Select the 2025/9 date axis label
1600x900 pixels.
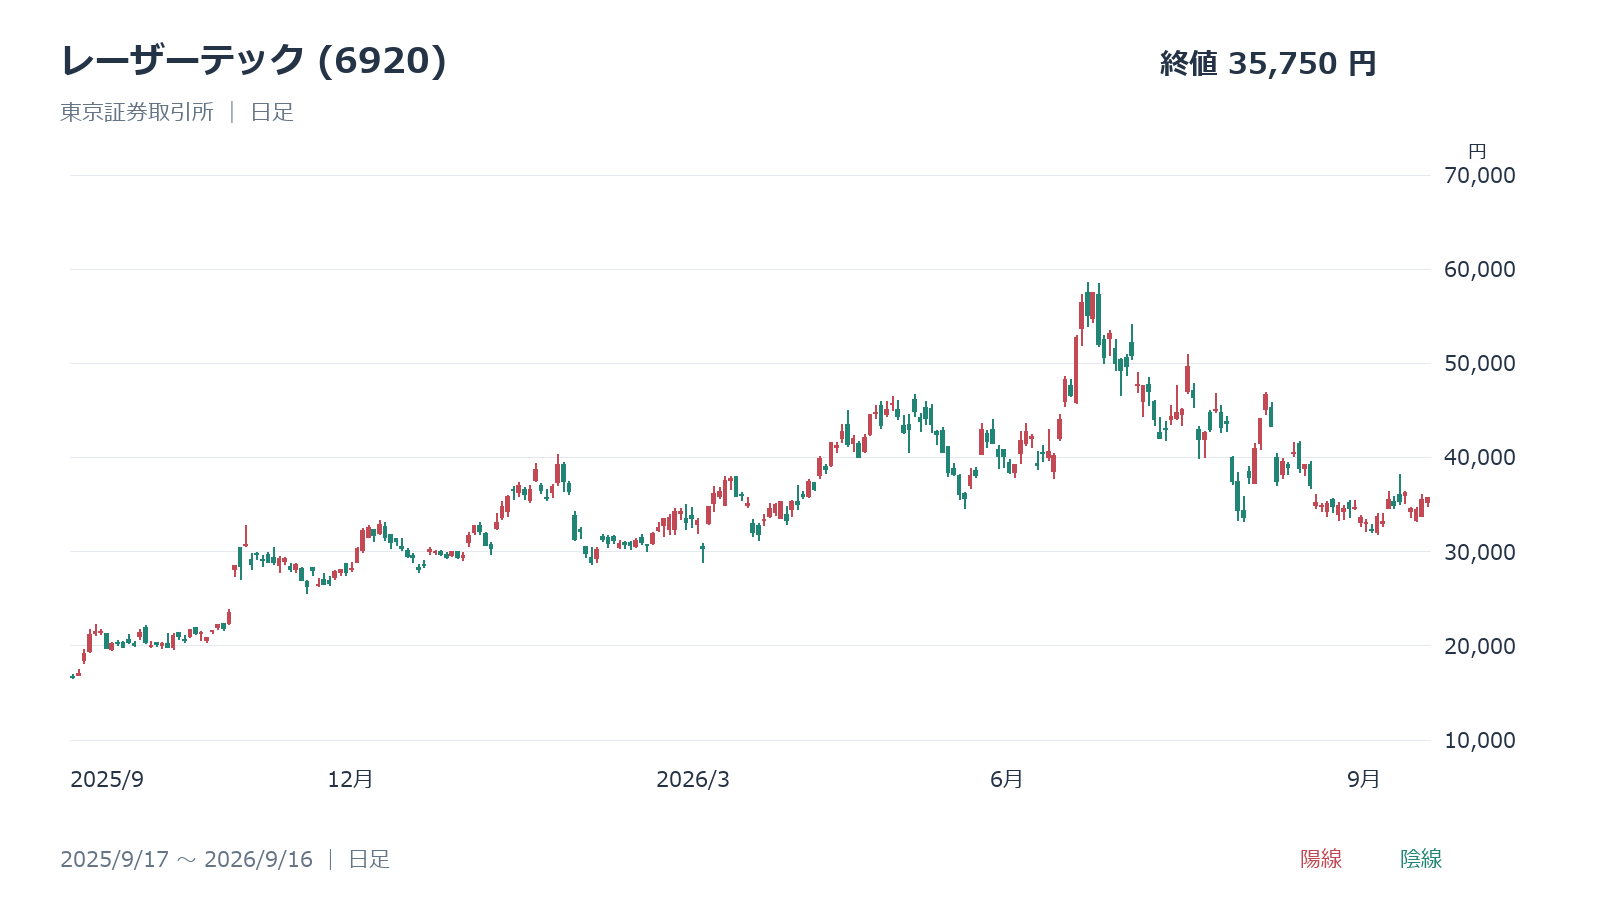[107, 780]
